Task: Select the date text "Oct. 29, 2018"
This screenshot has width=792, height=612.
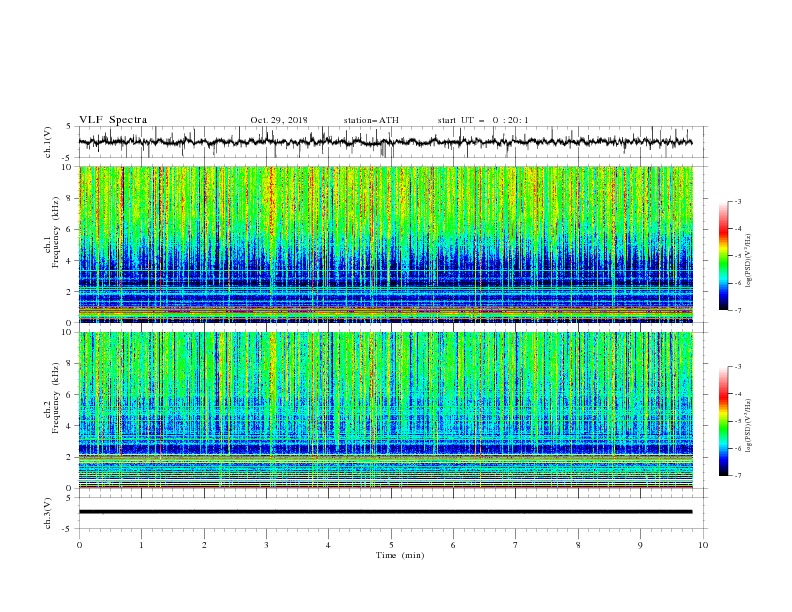Action: pos(279,120)
